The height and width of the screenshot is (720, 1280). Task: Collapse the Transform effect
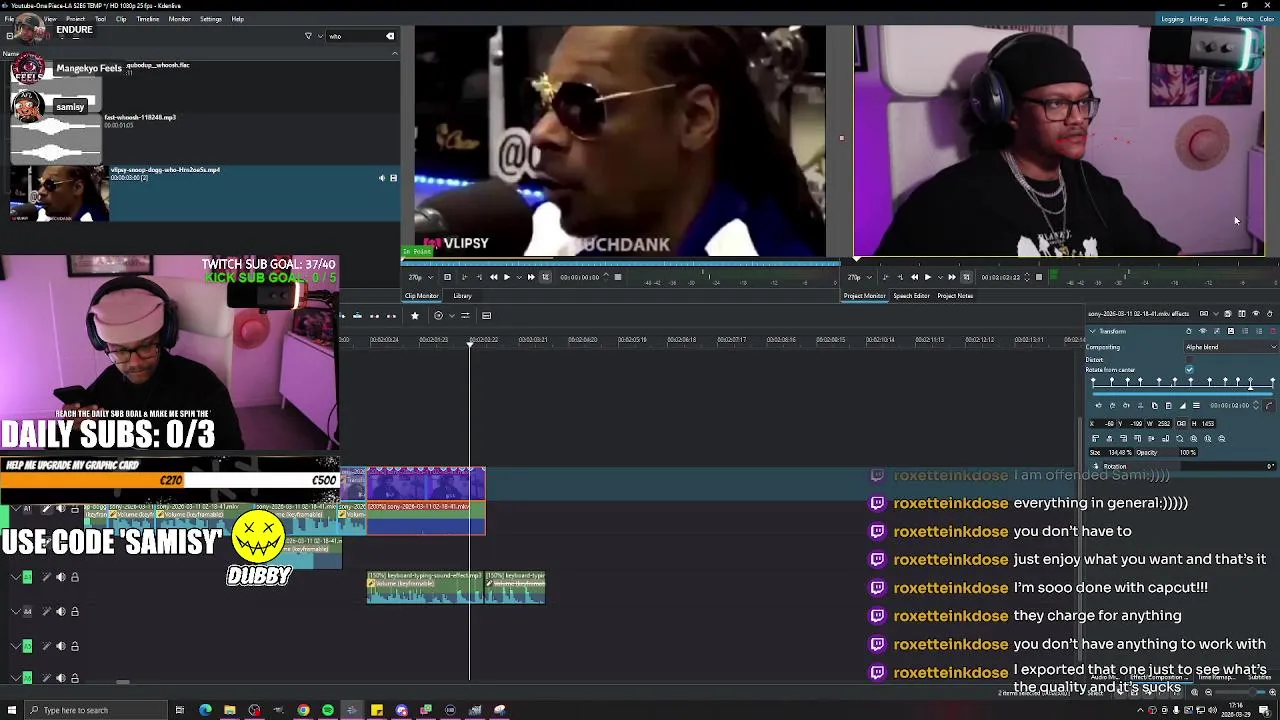click(1092, 331)
